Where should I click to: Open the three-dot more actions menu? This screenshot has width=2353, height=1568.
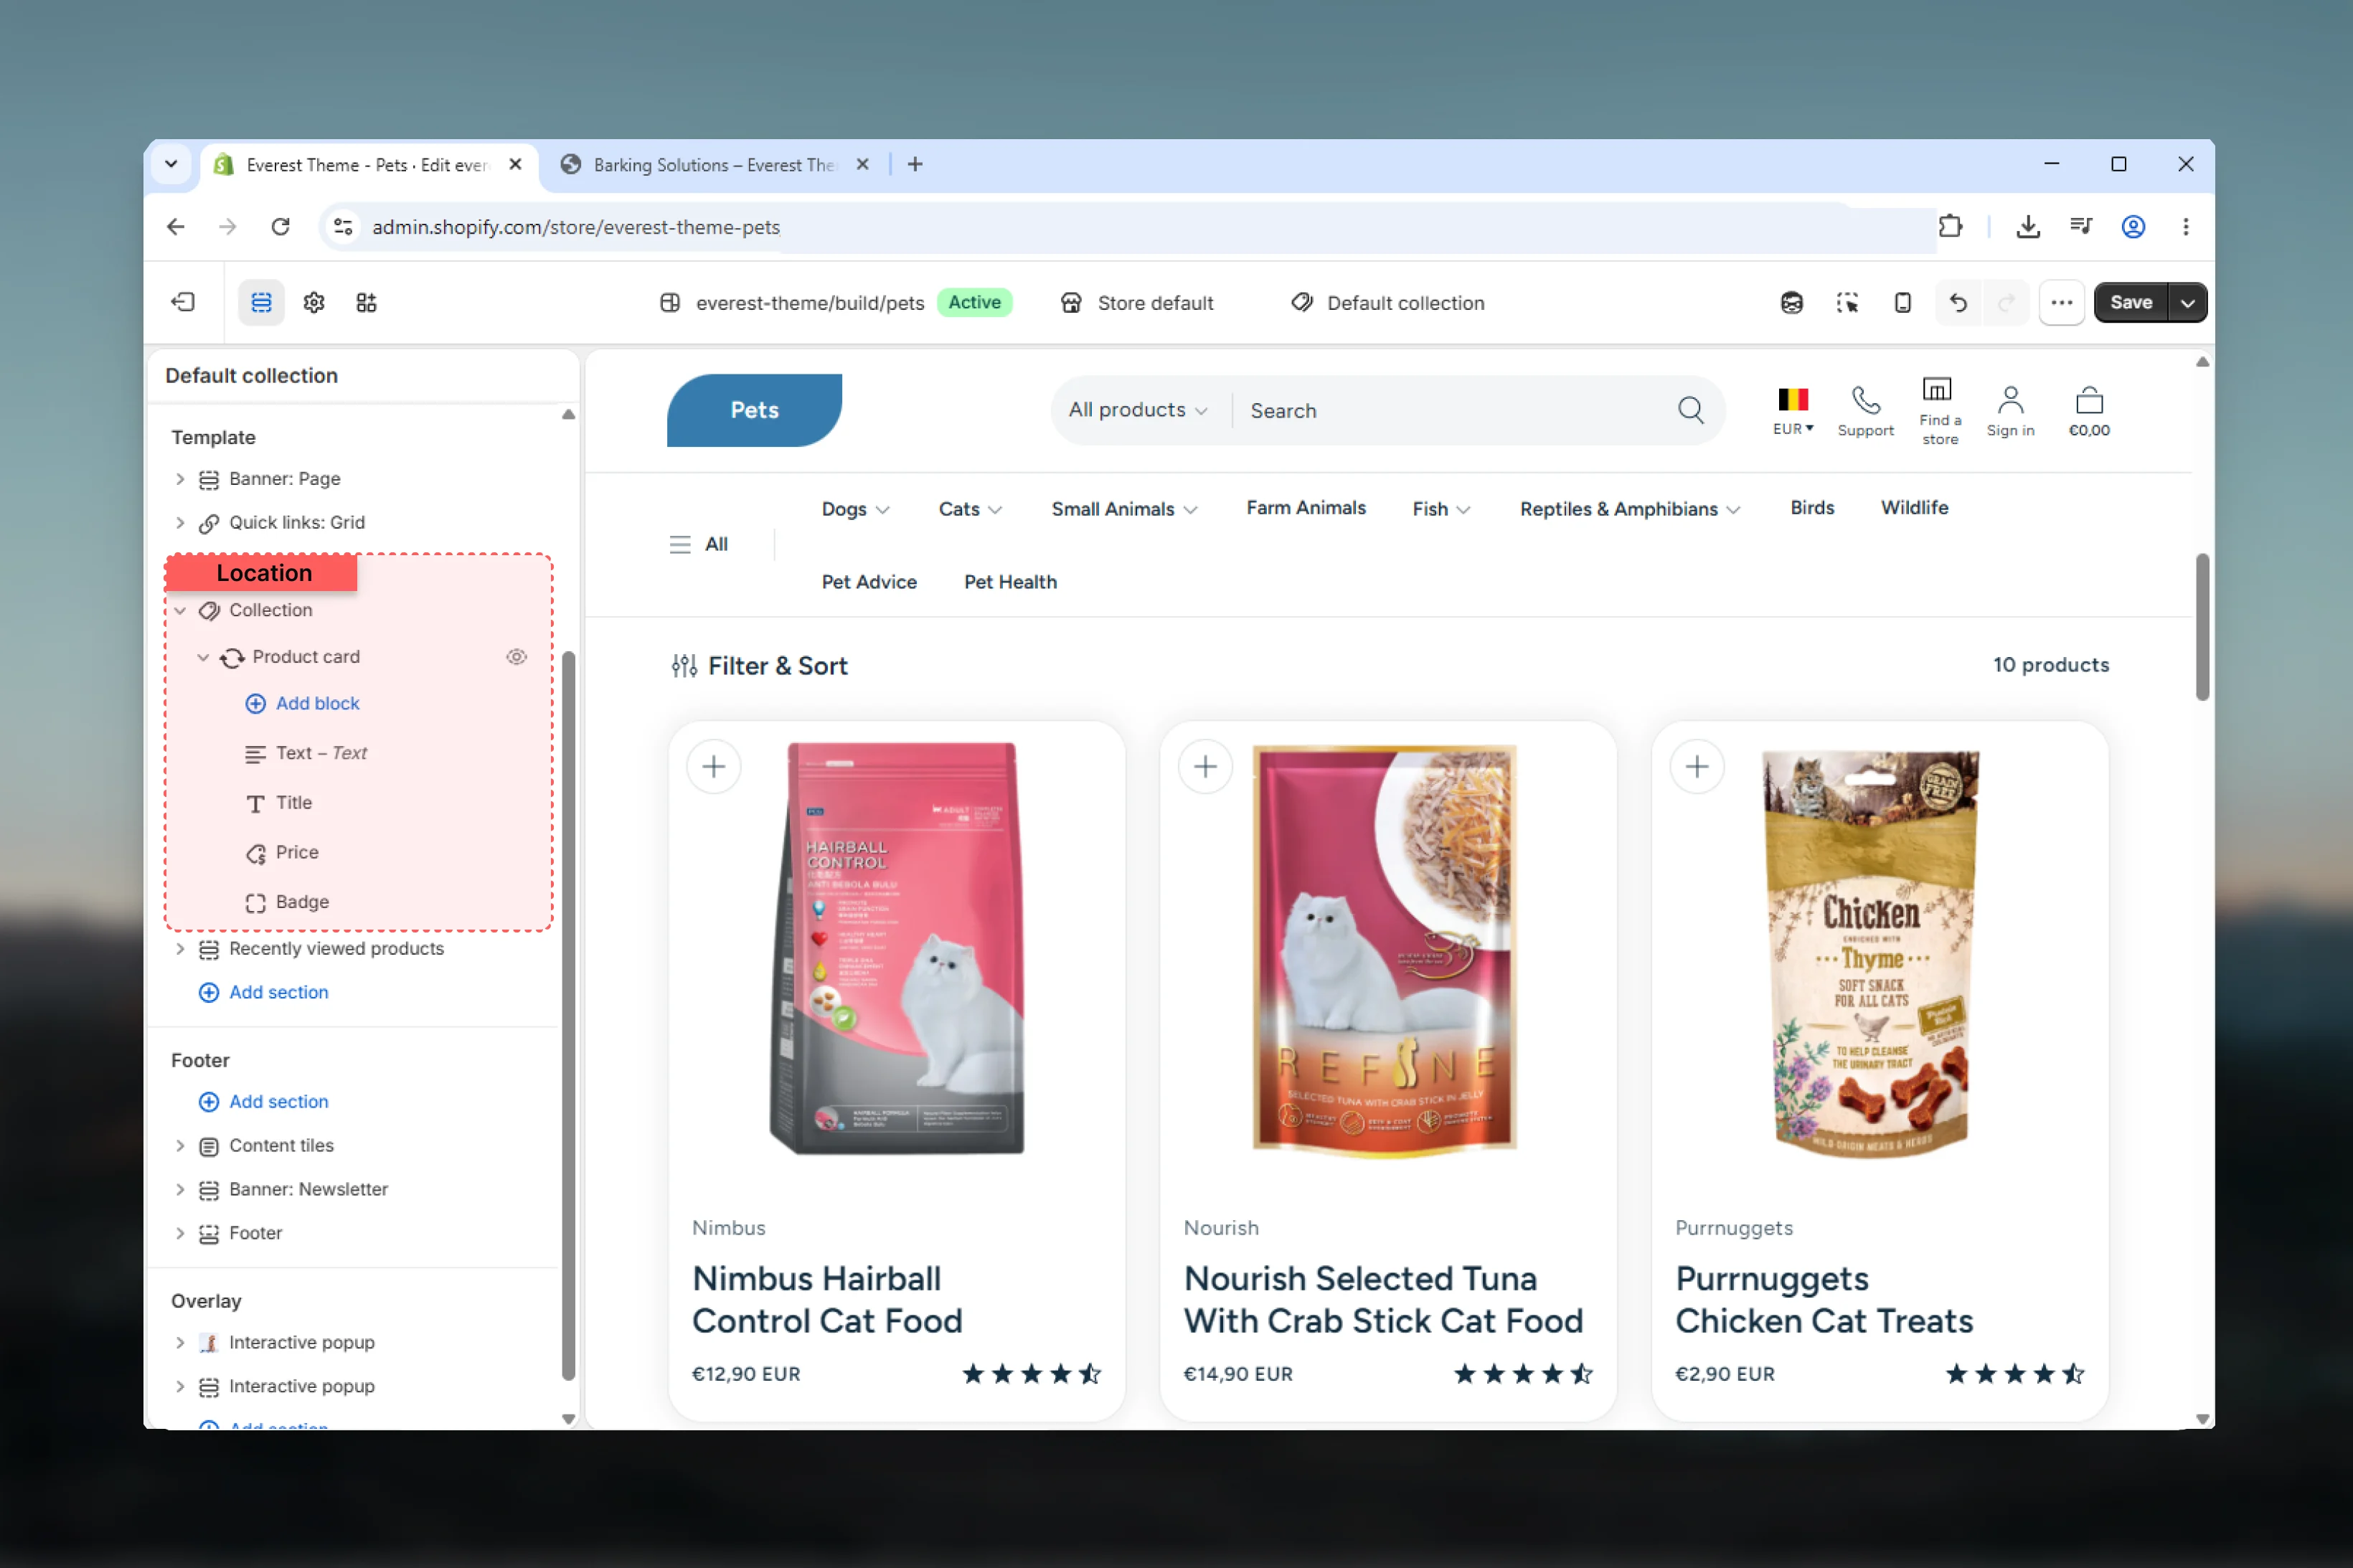click(2061, 302)
